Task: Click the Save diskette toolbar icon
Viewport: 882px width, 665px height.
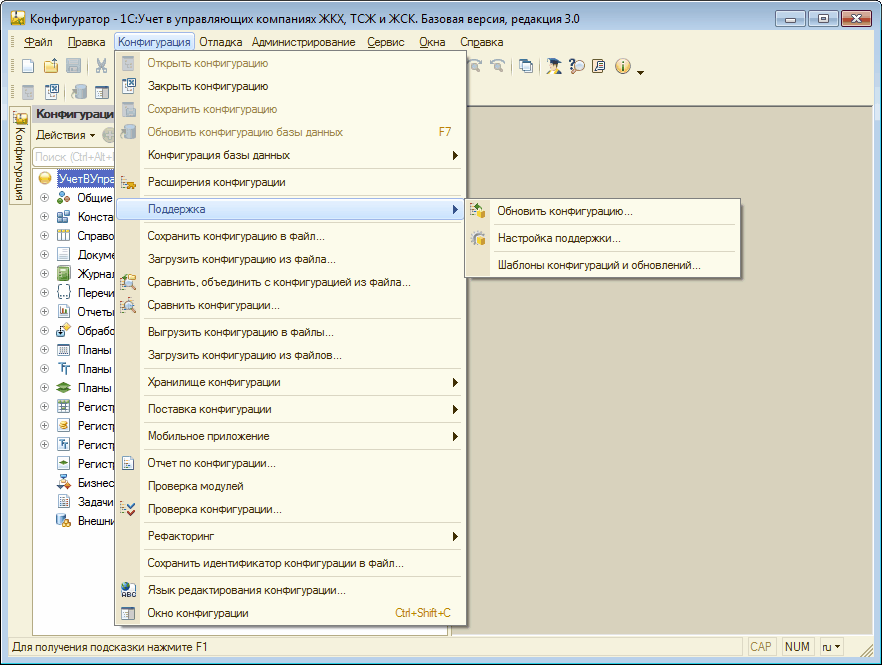Action: coord(73,66)
